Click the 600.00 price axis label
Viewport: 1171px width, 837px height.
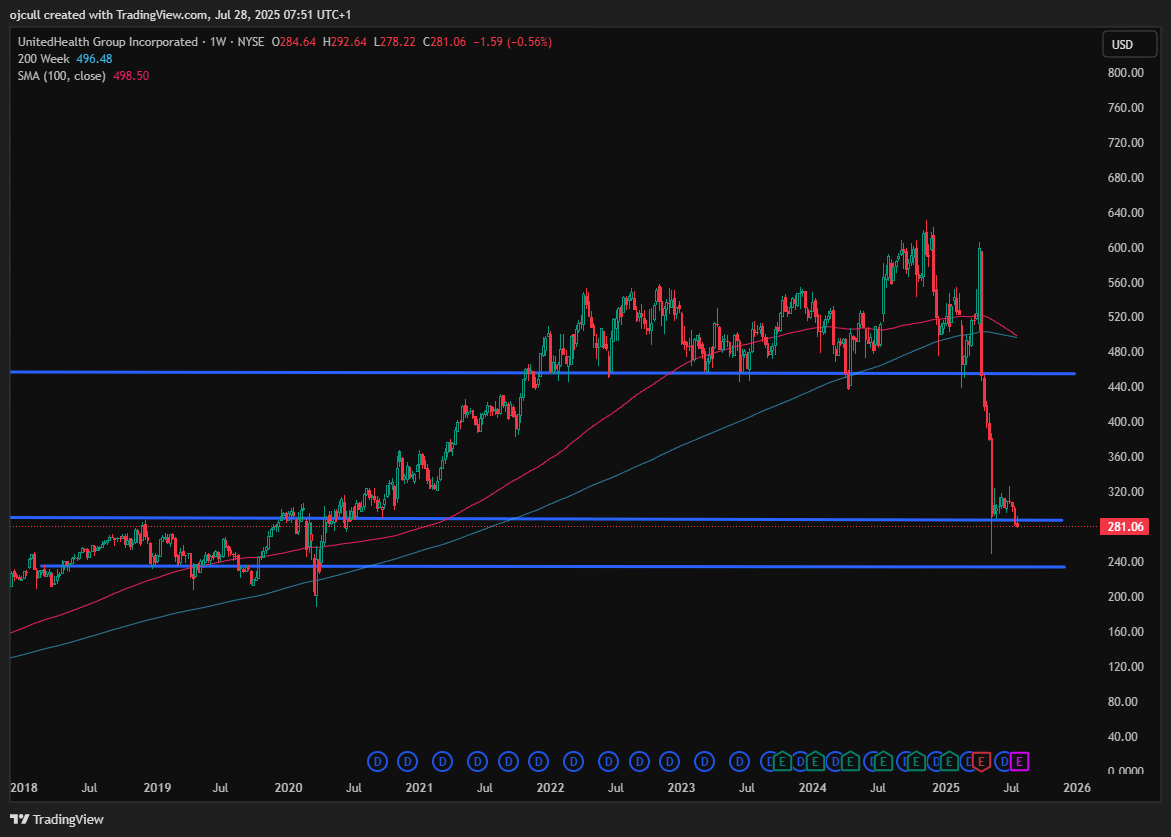(x=1125, y=247)
